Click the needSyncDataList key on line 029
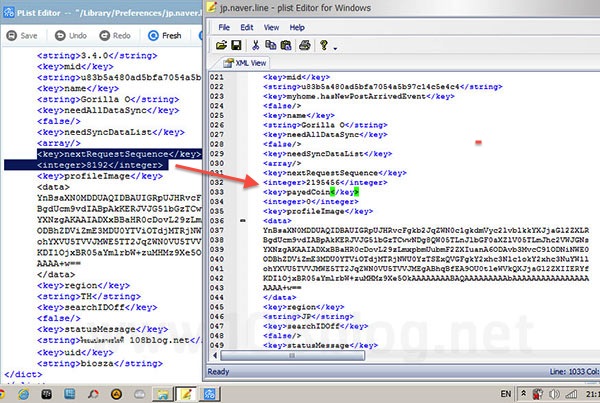600x403 pixels. point(328,154)
